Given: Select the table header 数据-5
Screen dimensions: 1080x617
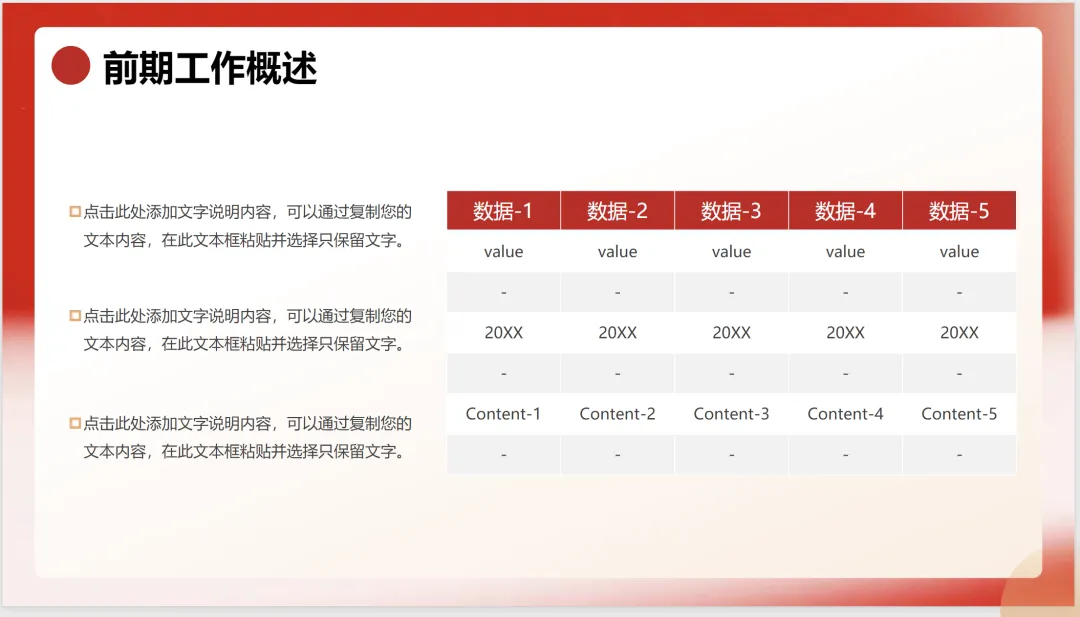Looking at the screenshot, I should point(959,210).
